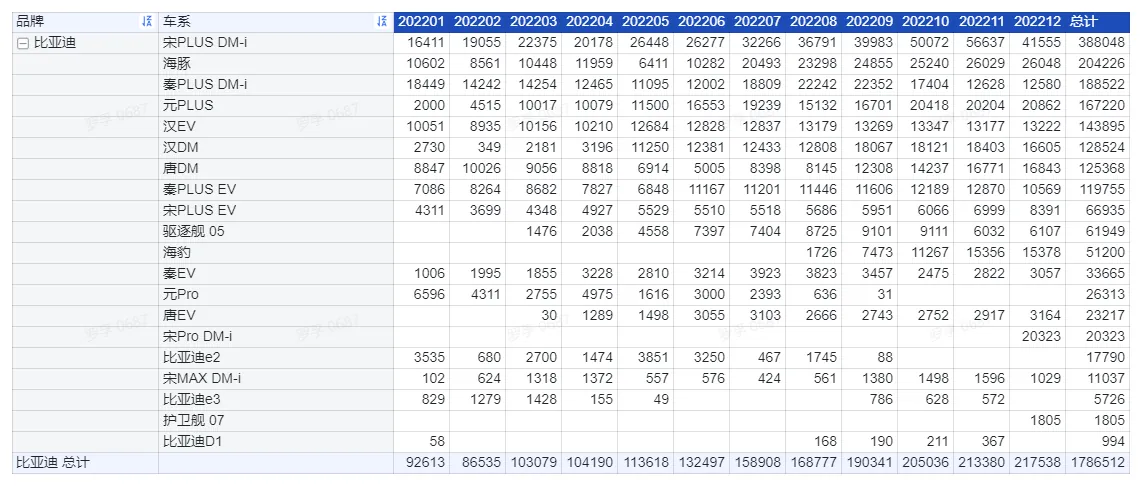Click total 994 for 比亚迪D1
The height and width of the screenshot is (486, 1142).
[1115, 442]
